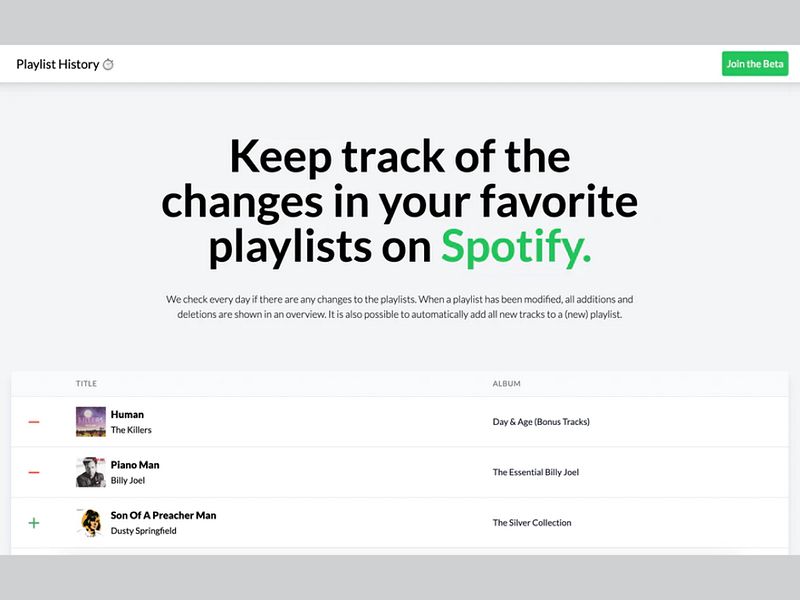Click the green plus icon beside Son Of A Preacher Man
Image resolution: width=800 pixels, height=600 pixels.
33,521
